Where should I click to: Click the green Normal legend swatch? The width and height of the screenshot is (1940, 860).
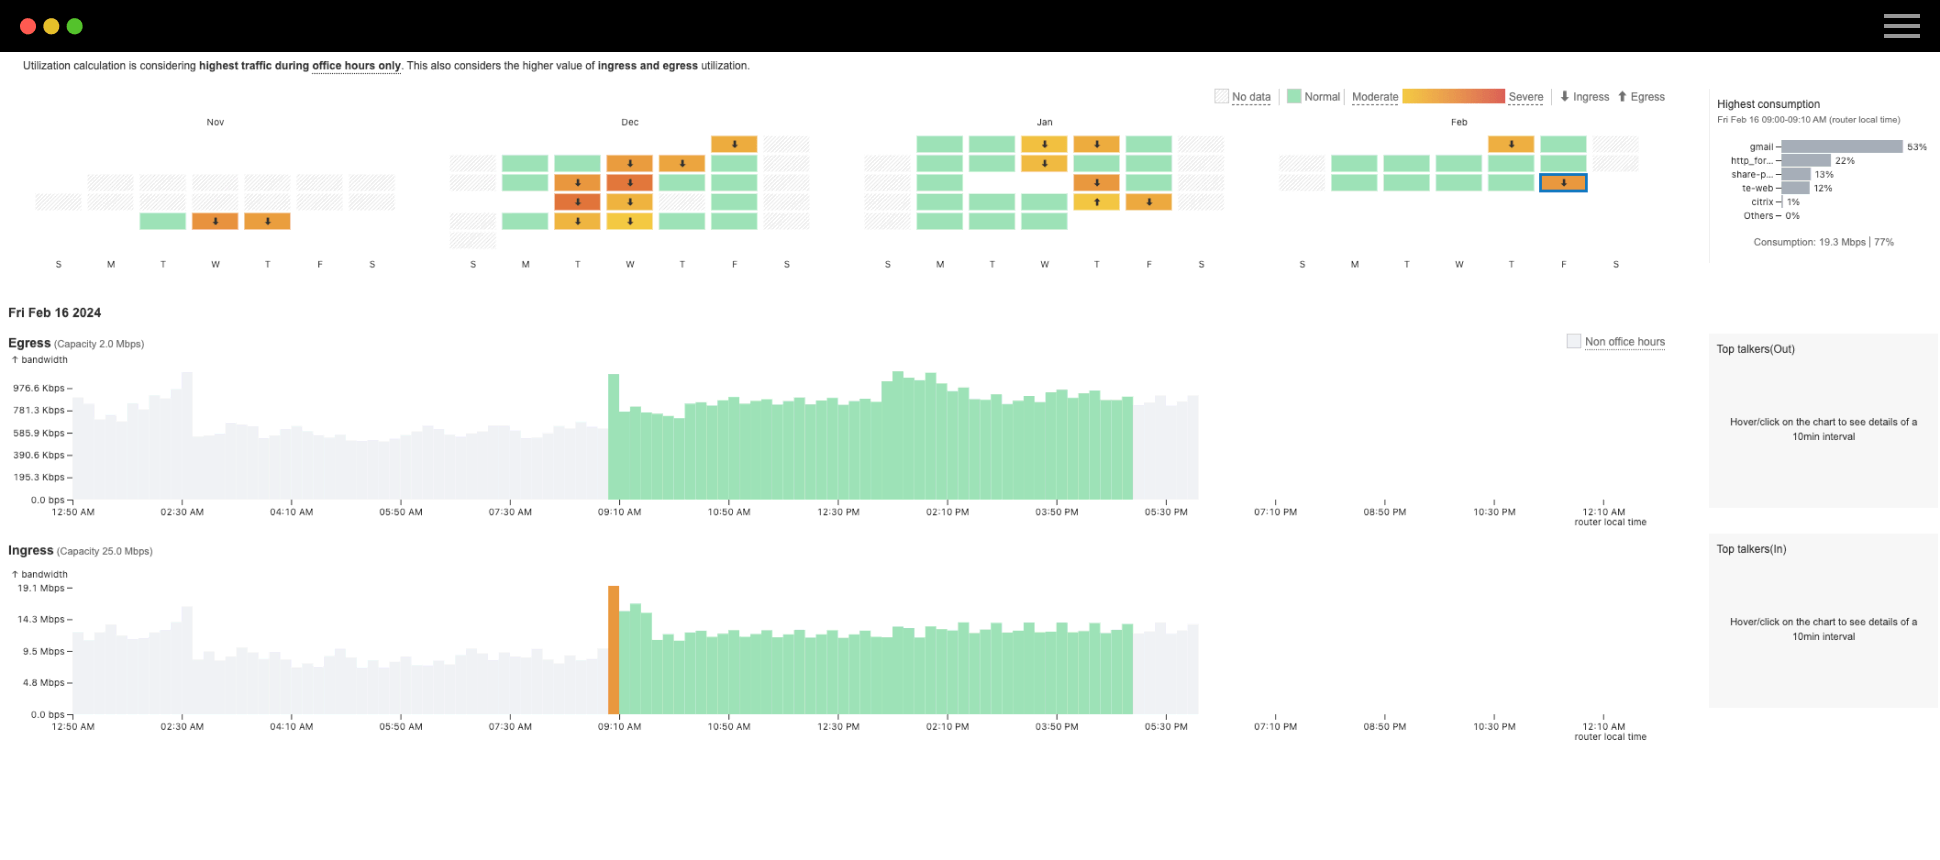pyautogui.click(x=1294, y=96)
